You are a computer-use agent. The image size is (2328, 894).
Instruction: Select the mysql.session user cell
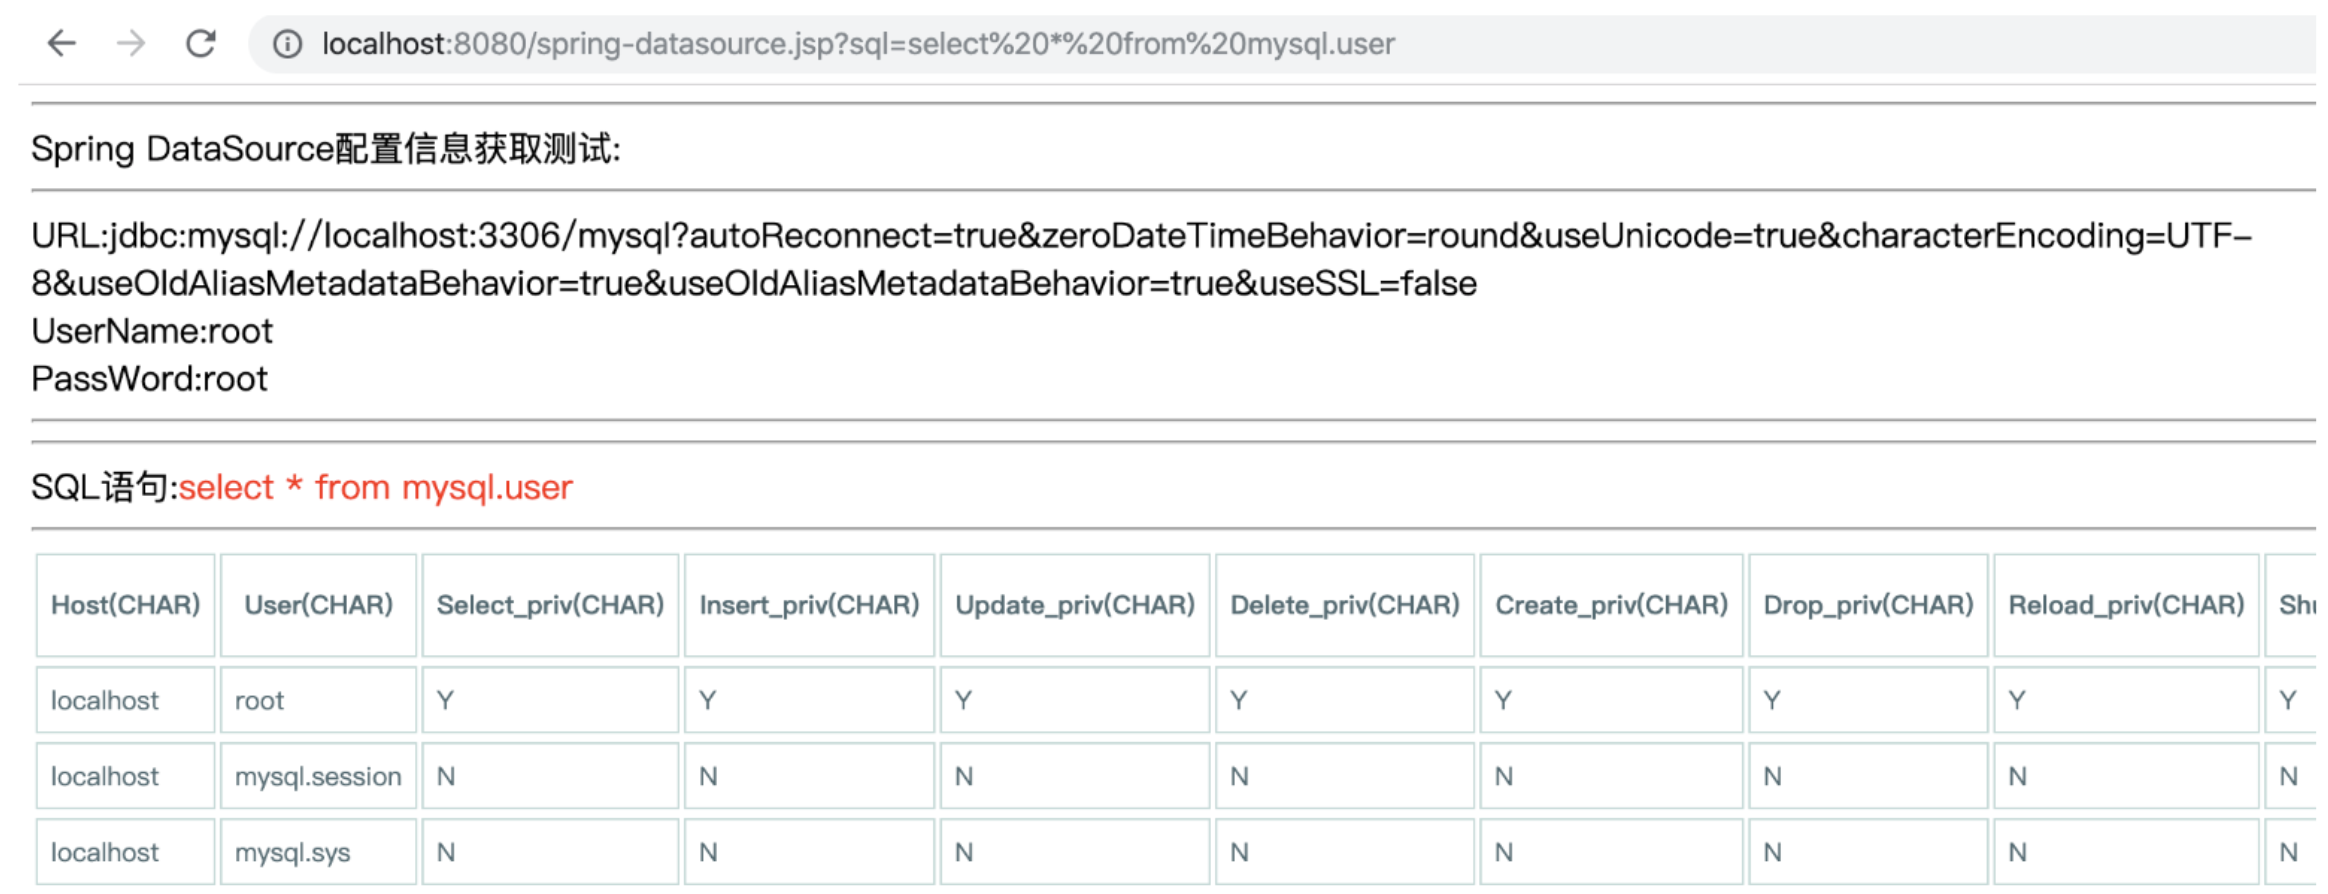(x=317, y=777)
